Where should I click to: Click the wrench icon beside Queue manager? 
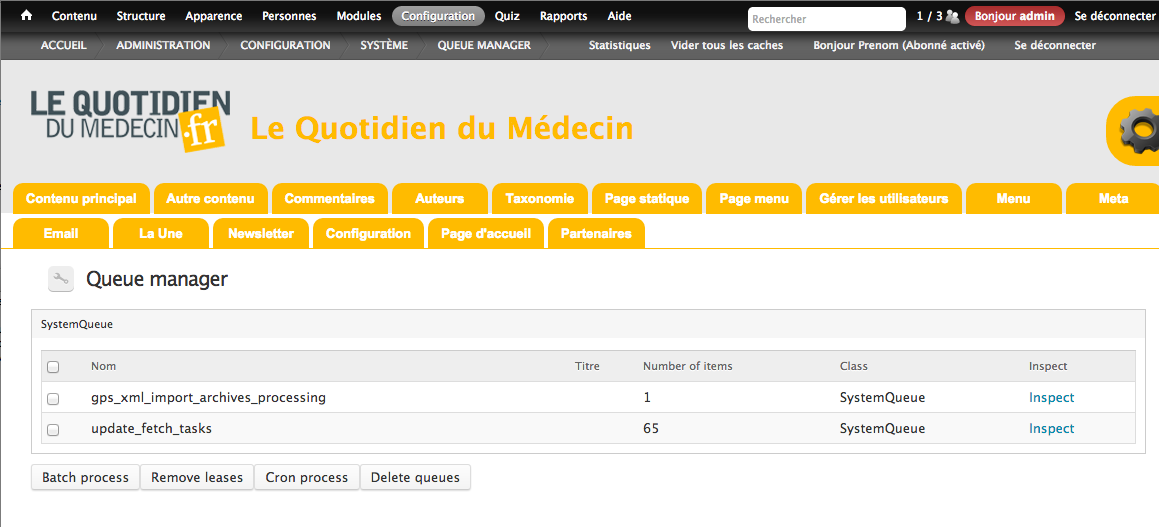[x=61, y=280]
